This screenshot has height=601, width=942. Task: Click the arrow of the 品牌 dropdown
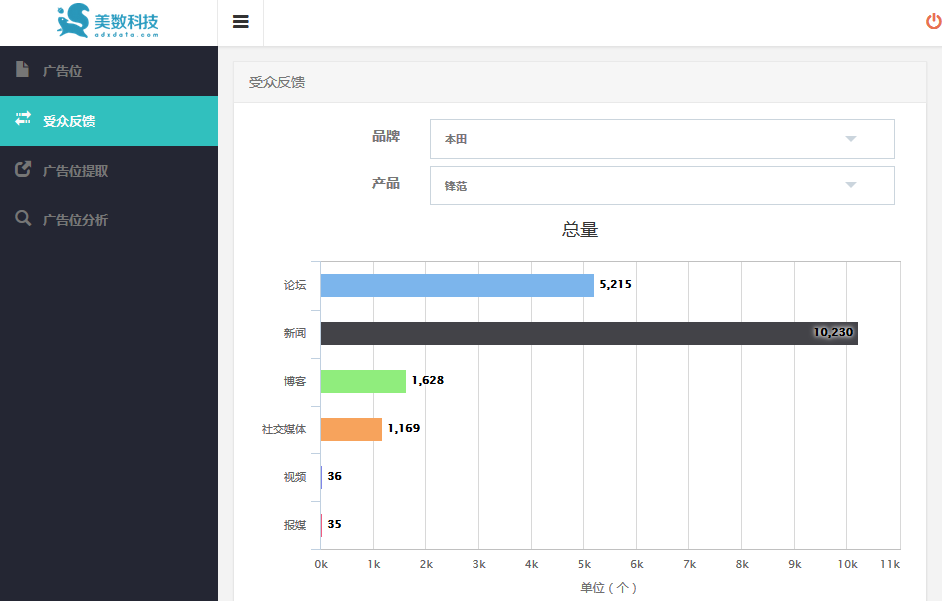coord(850,139)
